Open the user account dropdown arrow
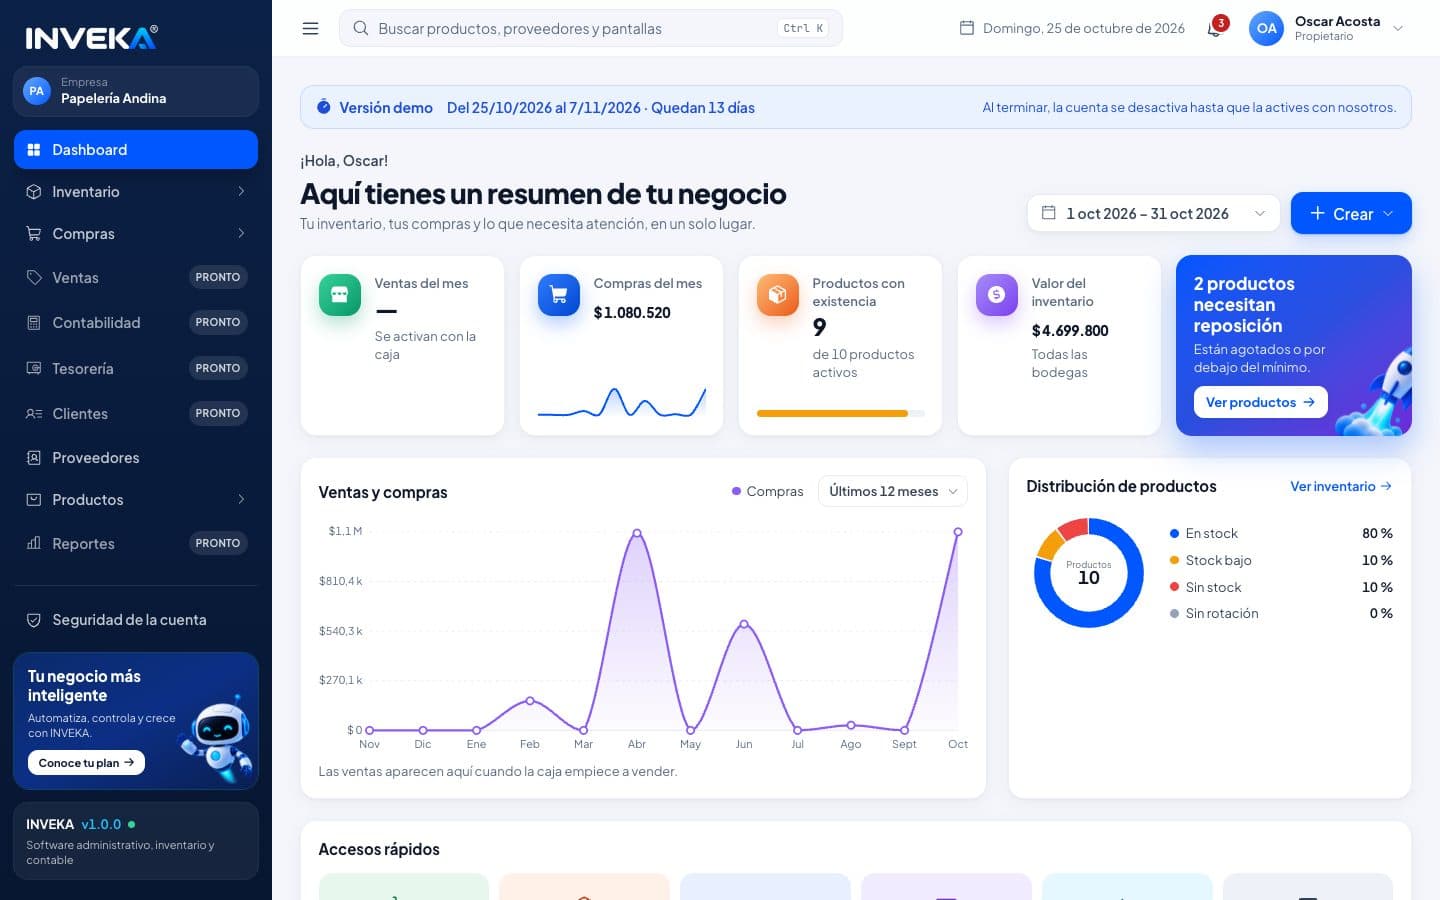The height and width of the screenshot is (900, 1440). pos(1398,28)
